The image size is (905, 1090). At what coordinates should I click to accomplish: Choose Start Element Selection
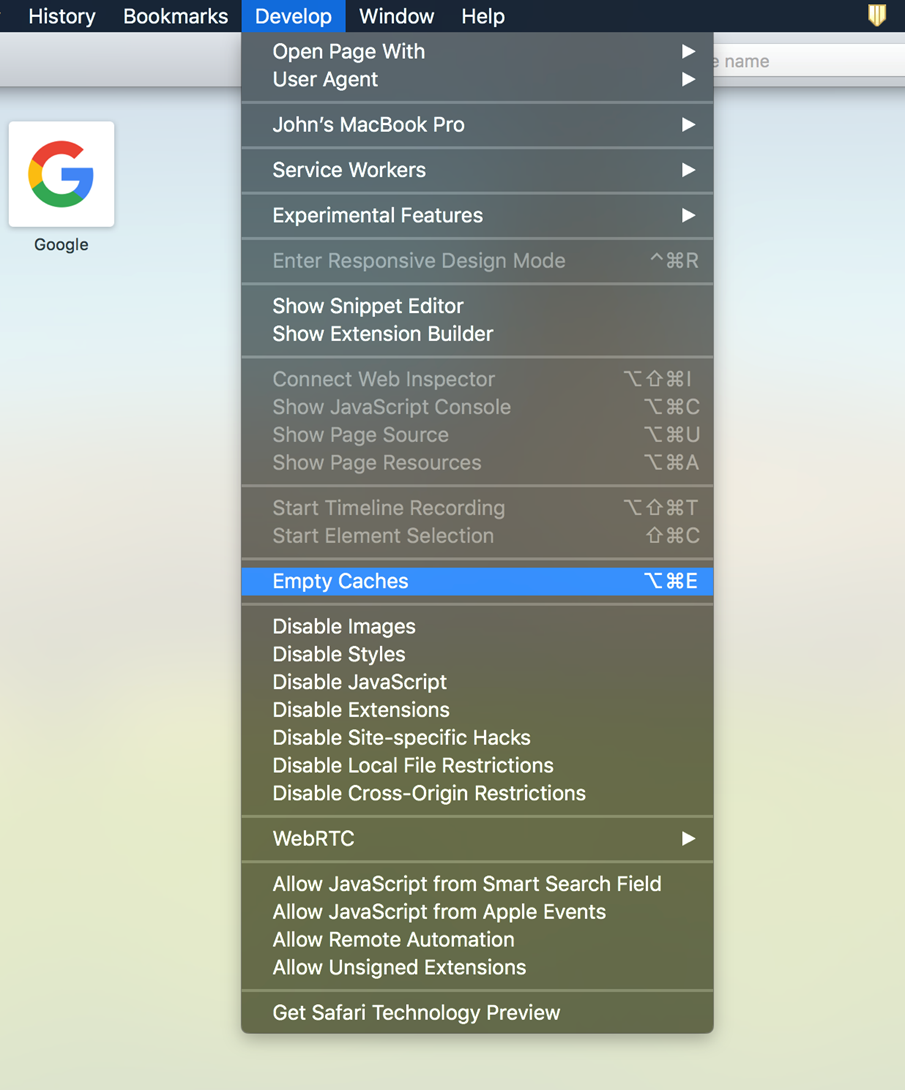click(x=478, y=535)
